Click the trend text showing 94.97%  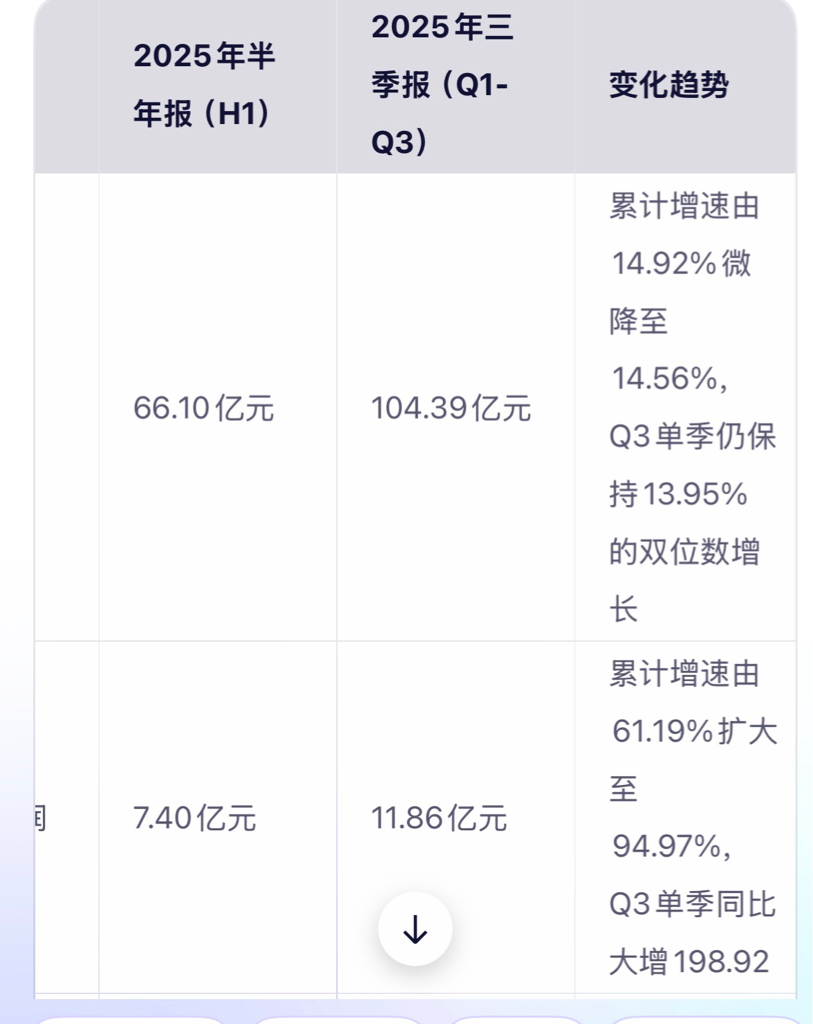(671, 846)
